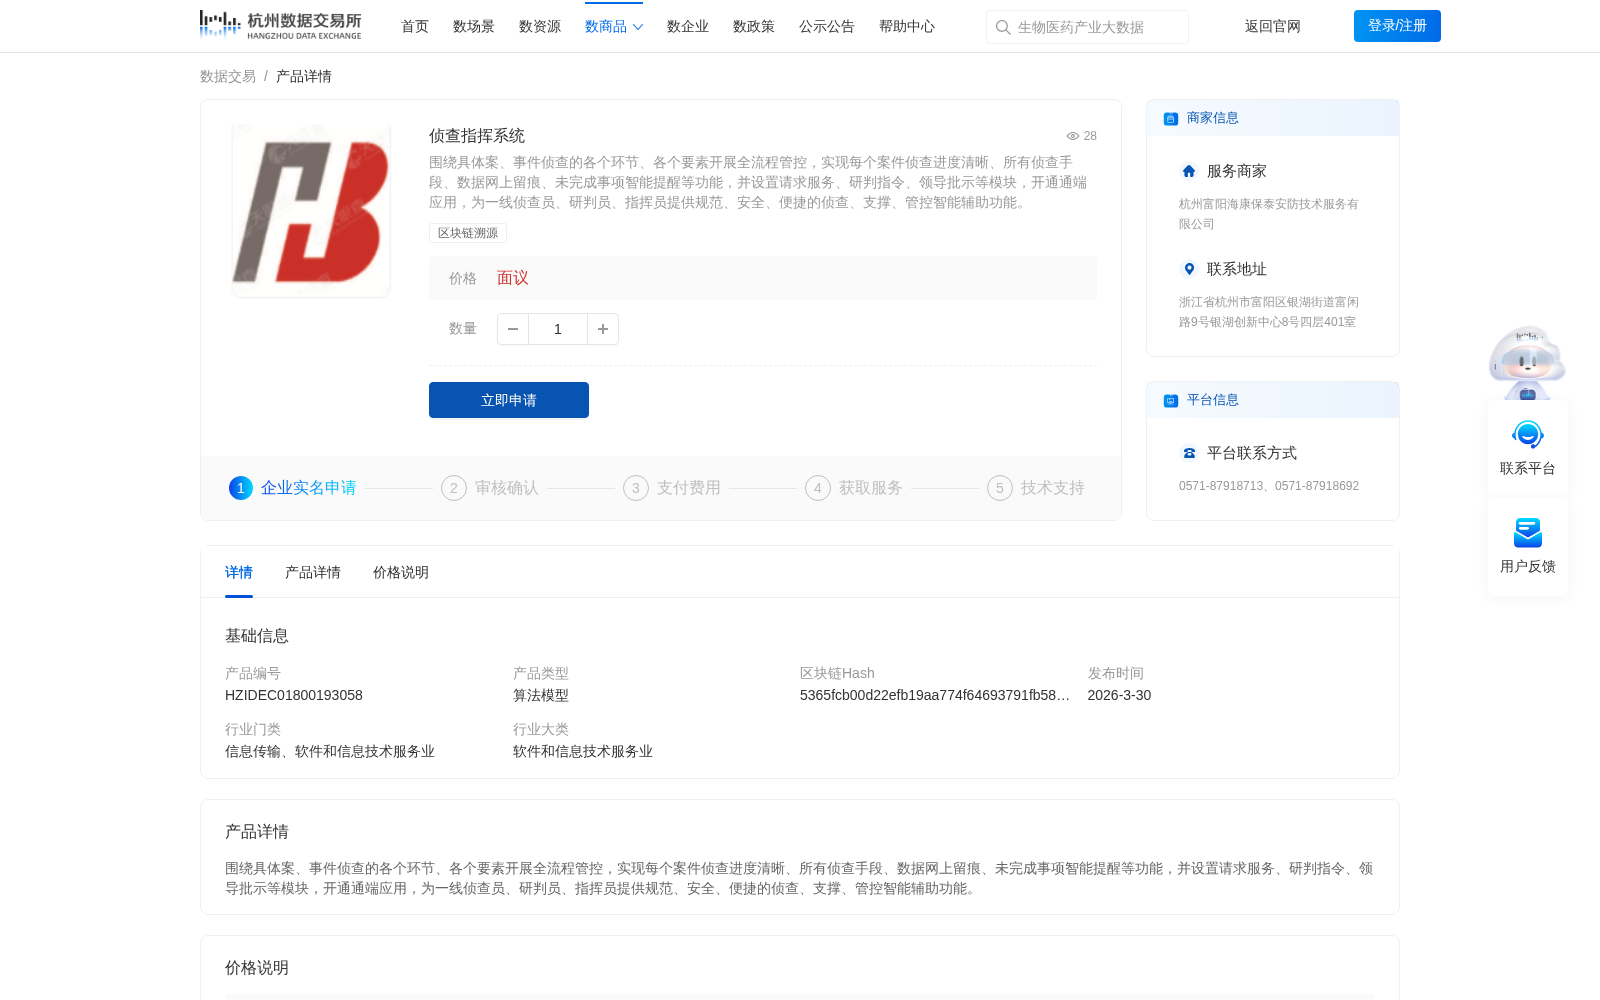1600x1000 pixels.
Task: Click step 3 支付费用
Action: pos(672,488)
